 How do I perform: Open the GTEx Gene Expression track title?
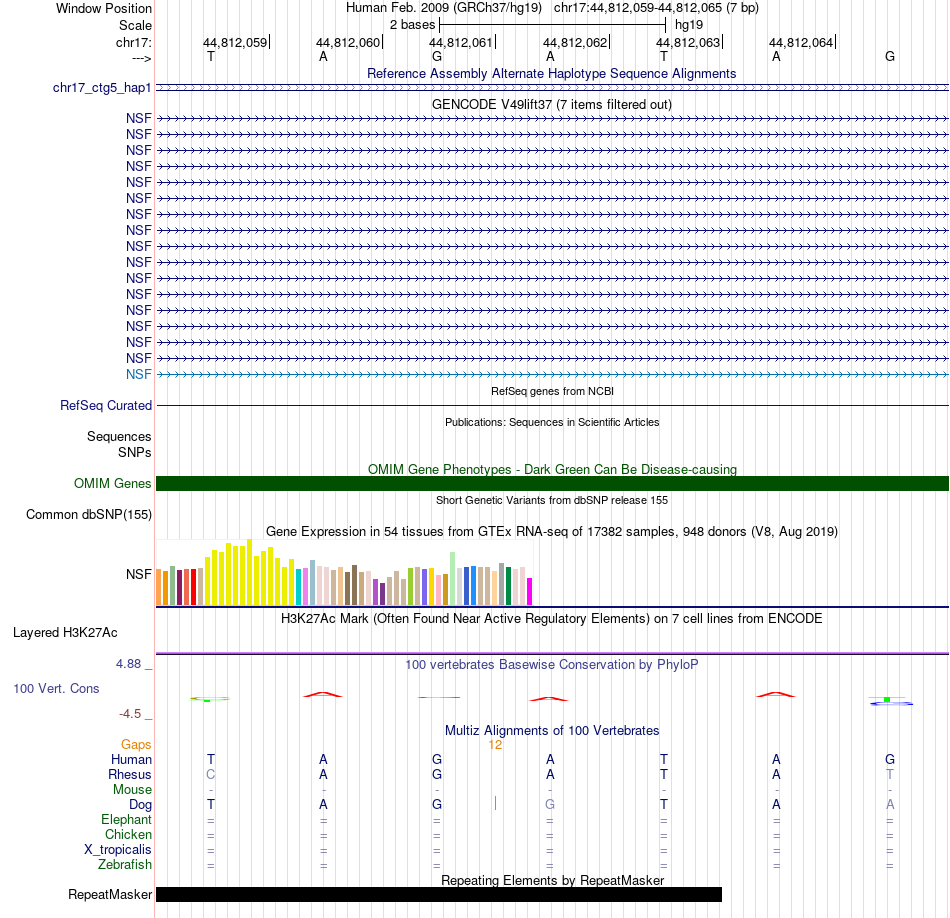(x=552, y=531)
